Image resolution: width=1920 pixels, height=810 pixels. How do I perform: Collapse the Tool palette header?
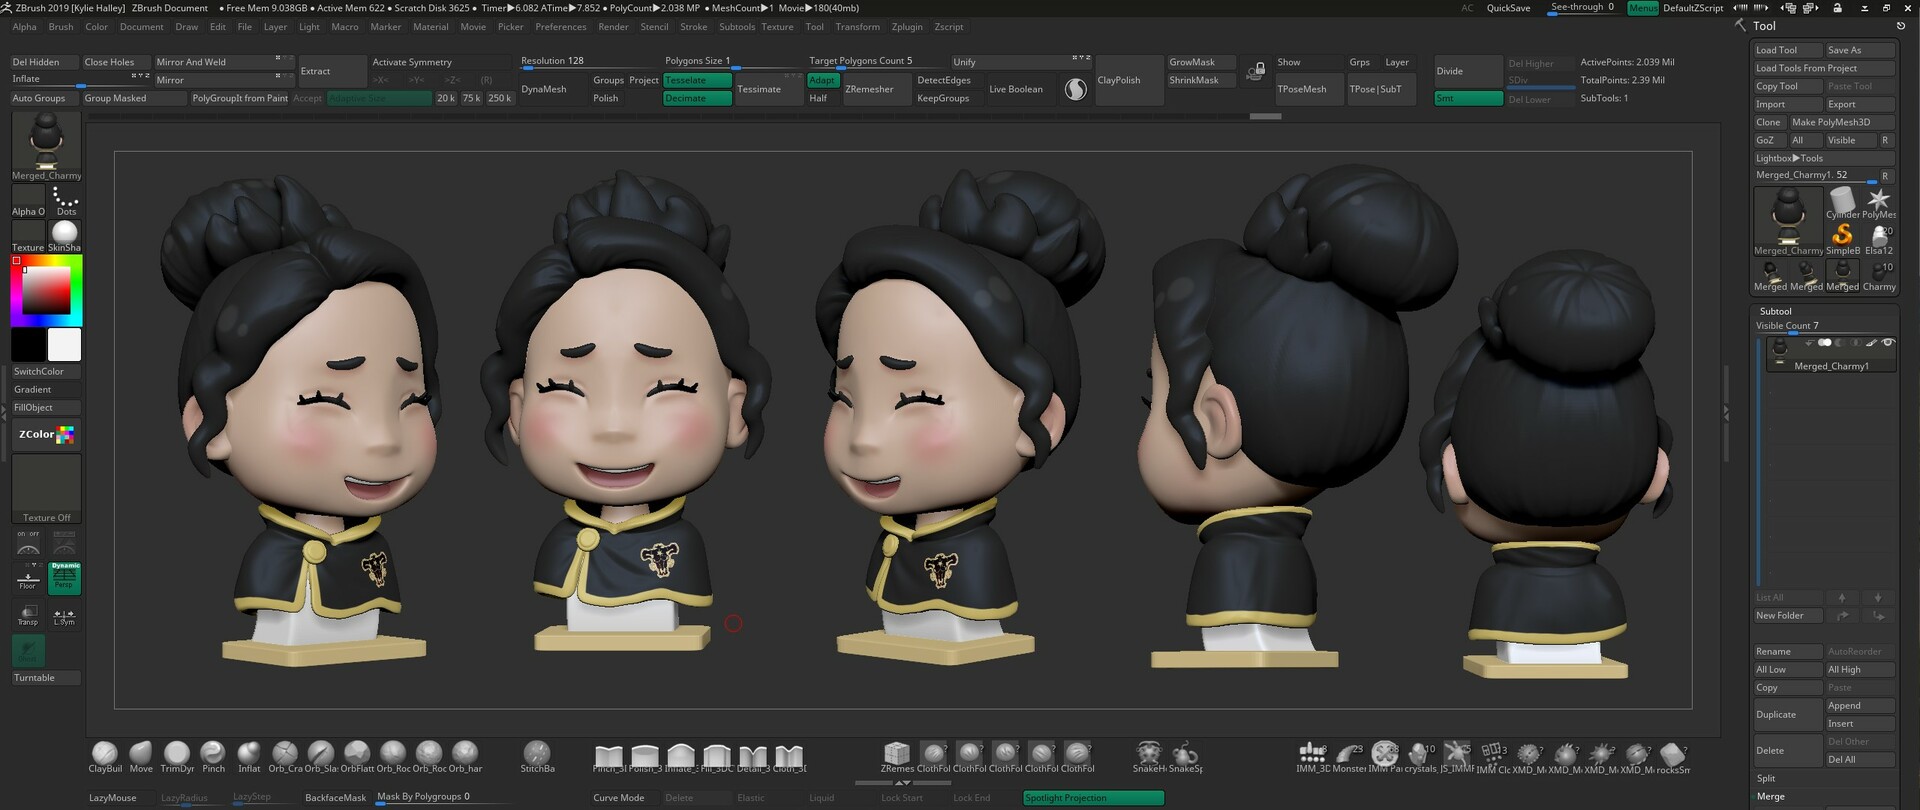[1764, 26]
